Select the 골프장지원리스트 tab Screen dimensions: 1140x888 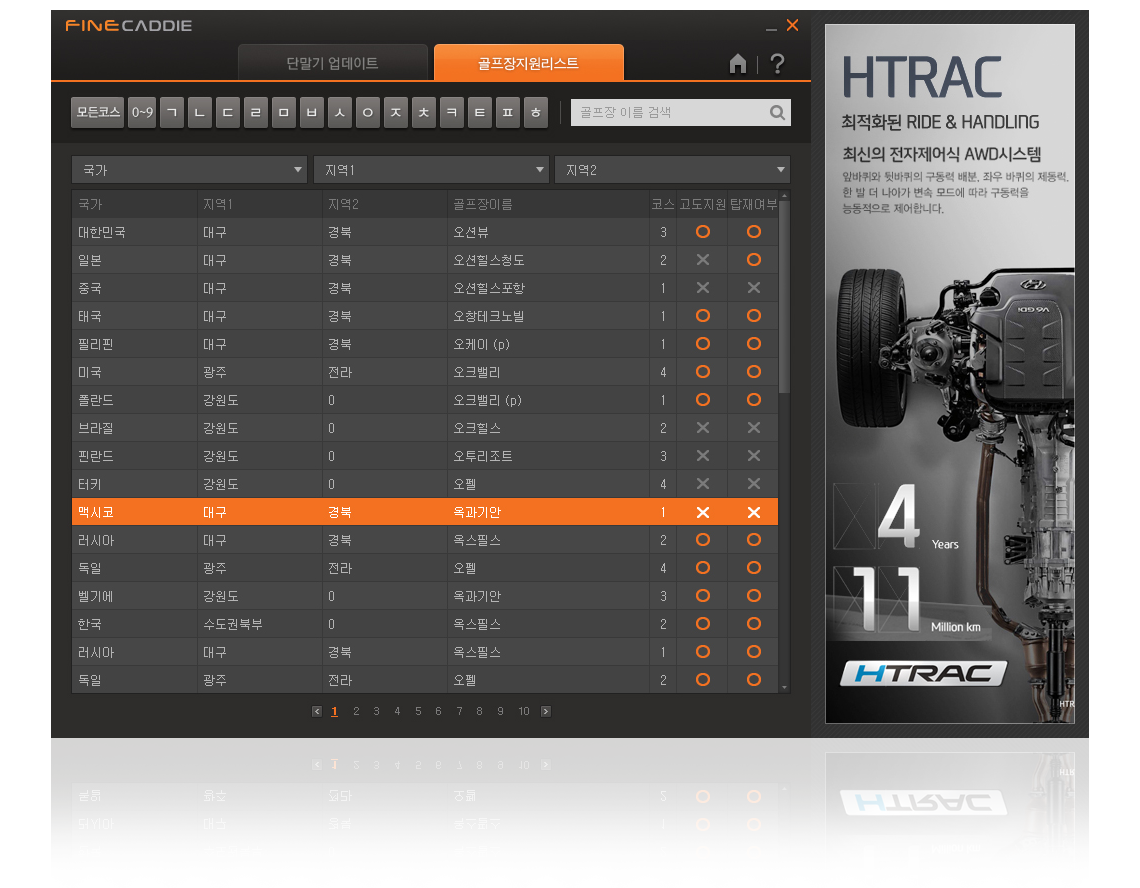pos(529,63)
